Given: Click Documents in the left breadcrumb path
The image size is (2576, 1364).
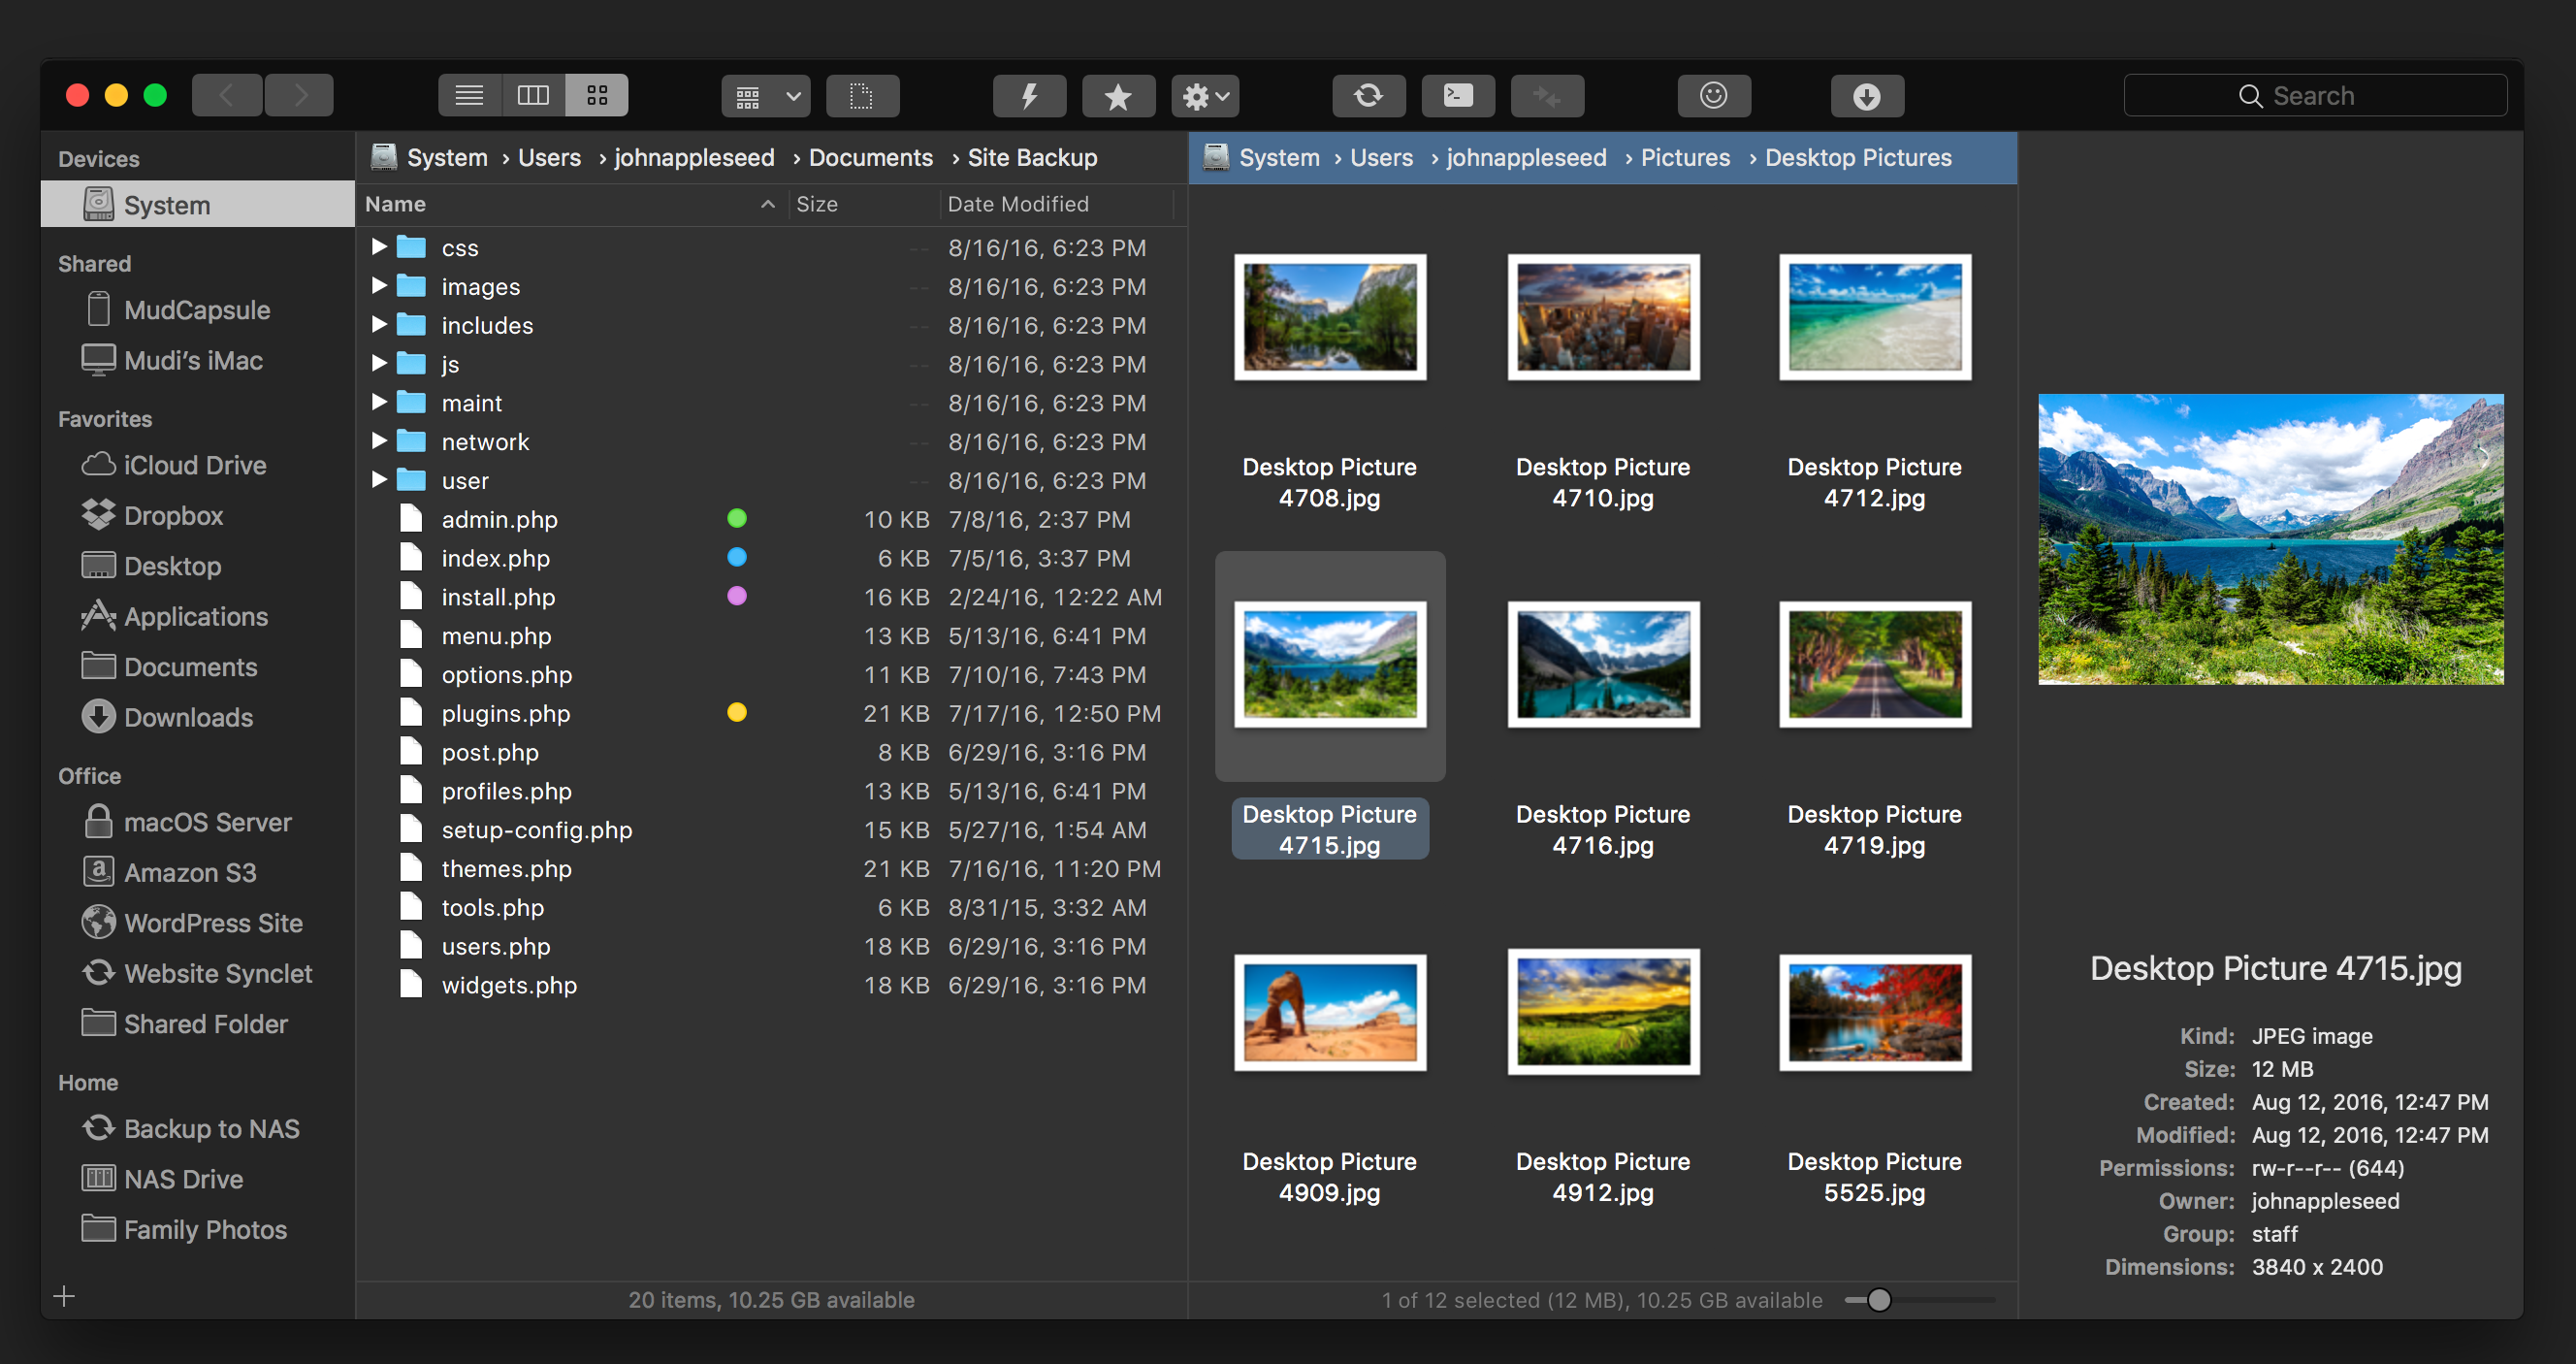Looking at the screenshot, I should (x=870, y=157).
